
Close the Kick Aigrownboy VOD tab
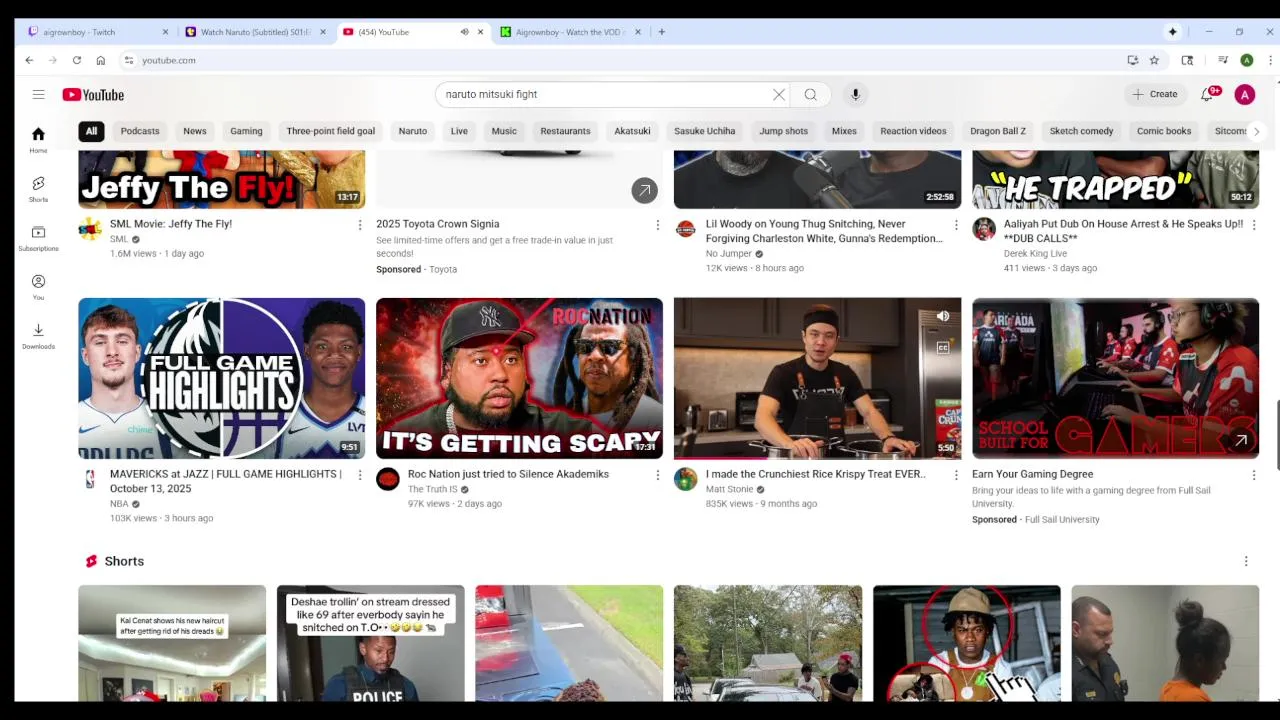coord(637,32)
